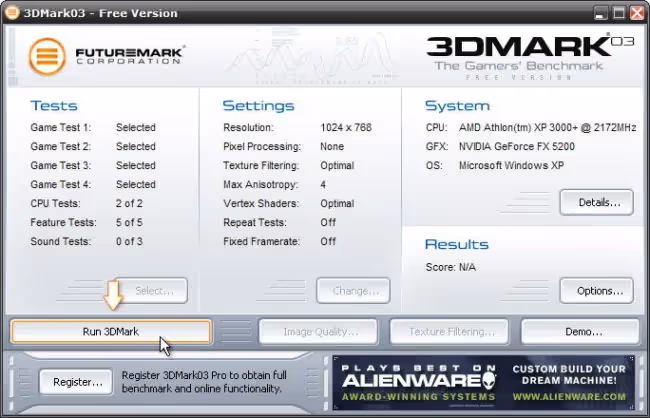Click the System section heading
650x418 pixels.
tap(457, 106)
